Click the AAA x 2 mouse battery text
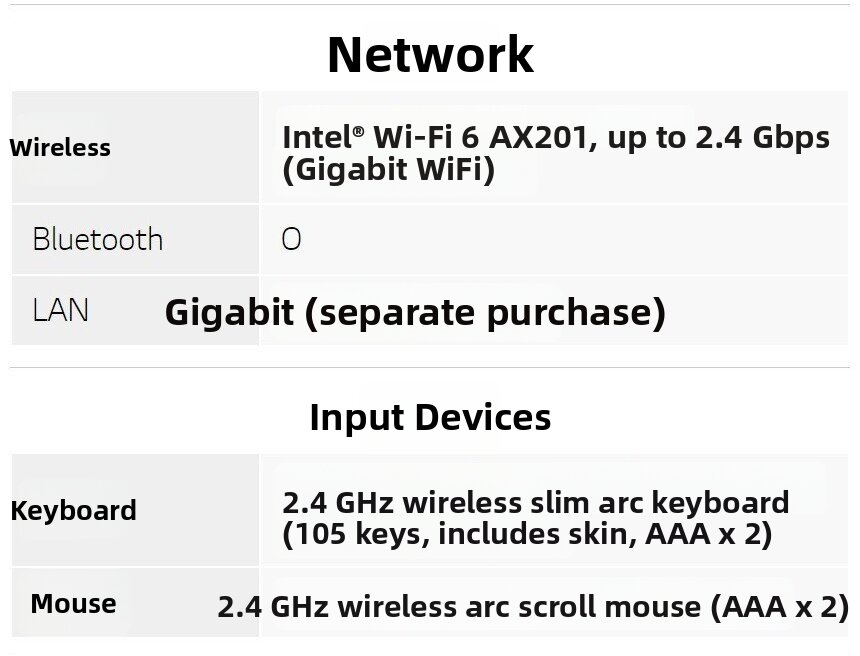860x656 pixels. click(779, 607)
